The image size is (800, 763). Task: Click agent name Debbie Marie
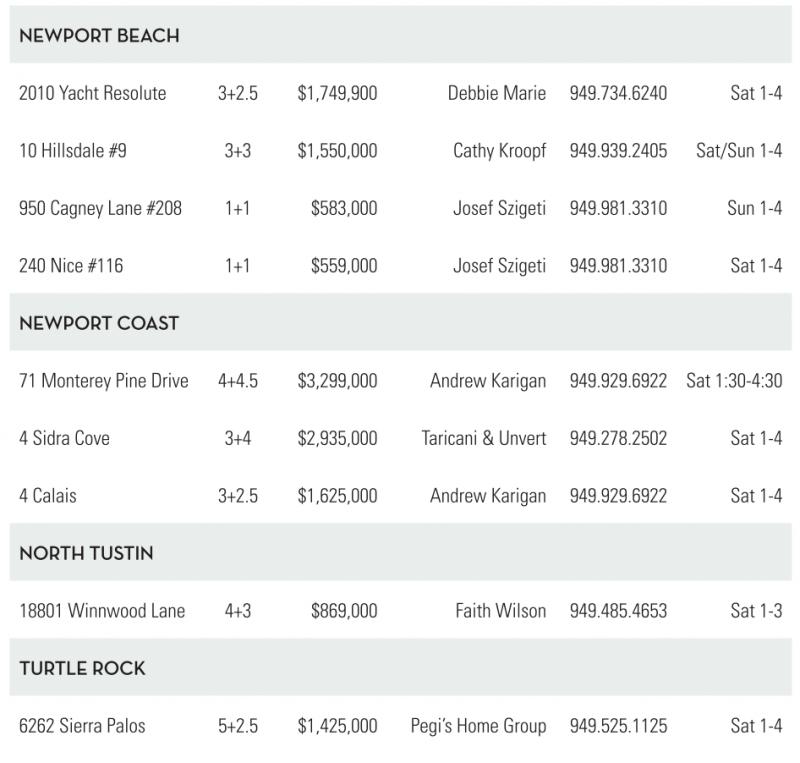click(497, 94)
